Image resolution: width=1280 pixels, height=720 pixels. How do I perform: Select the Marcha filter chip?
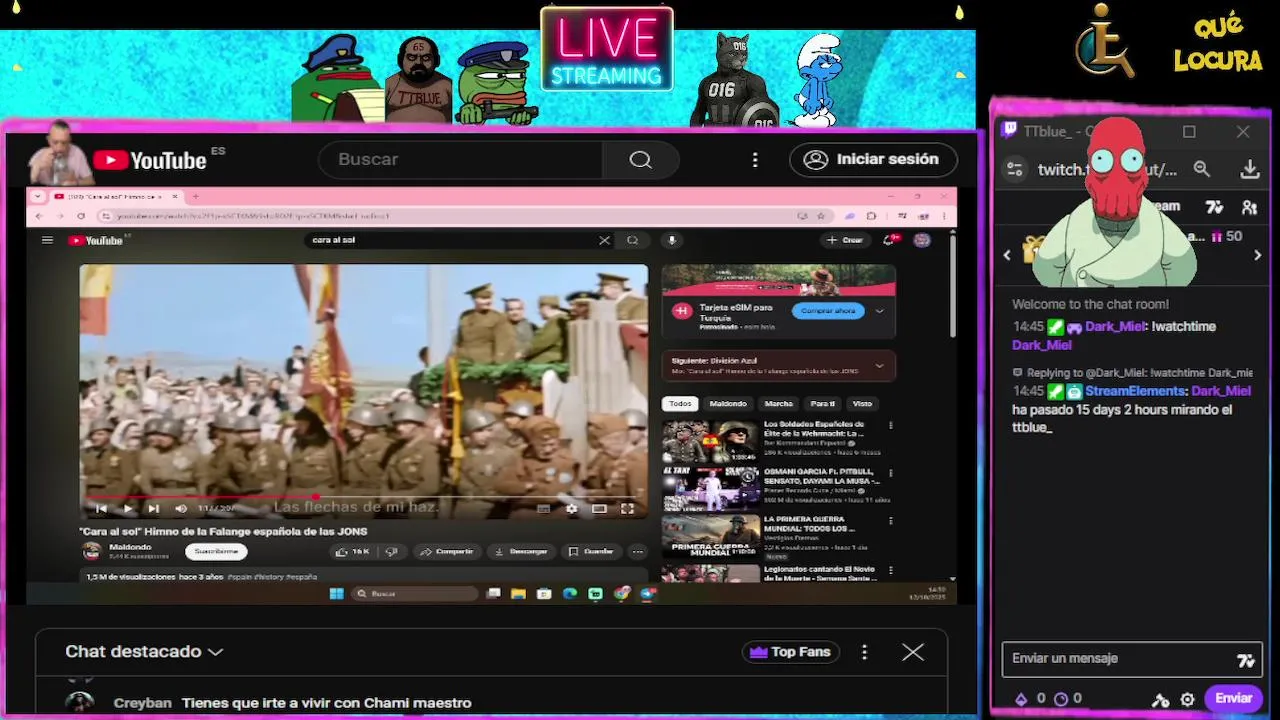click(778, 404)
